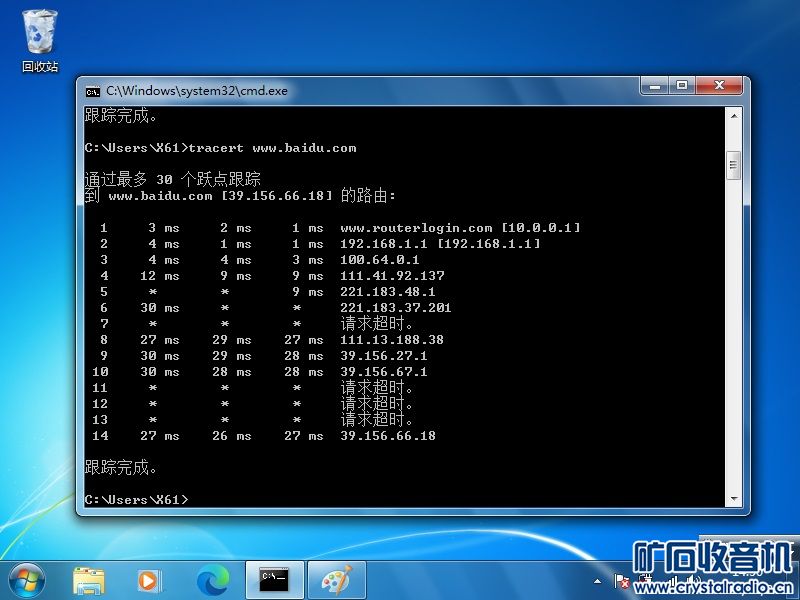This screenshot has height=600, width=800.
Task: Click the address '221.183.37.201'
Action: (396, 308)
